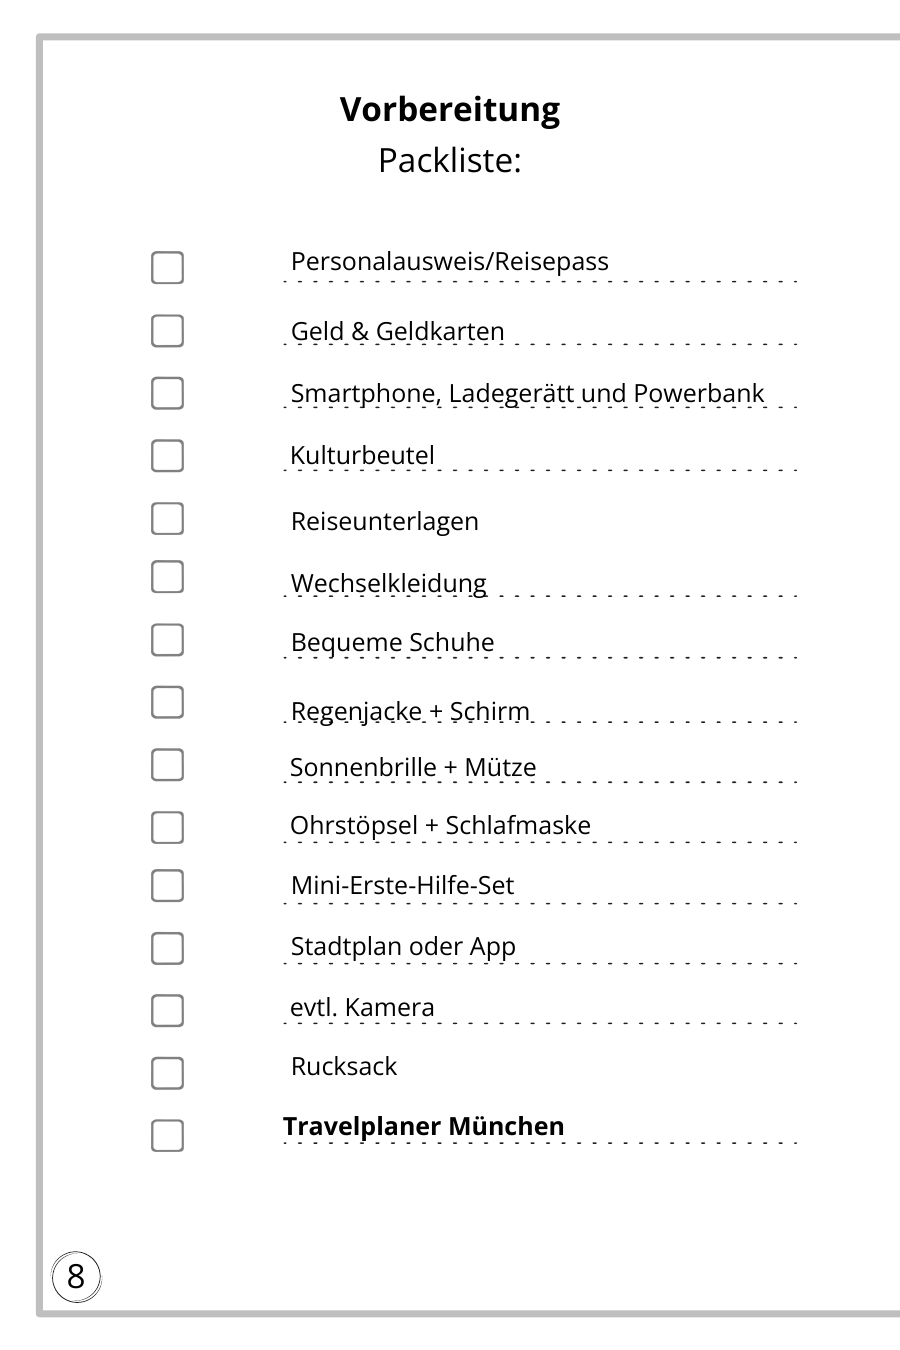
Task: Mark the Kulturbeutel checkbox
Action: click(167, 455)
